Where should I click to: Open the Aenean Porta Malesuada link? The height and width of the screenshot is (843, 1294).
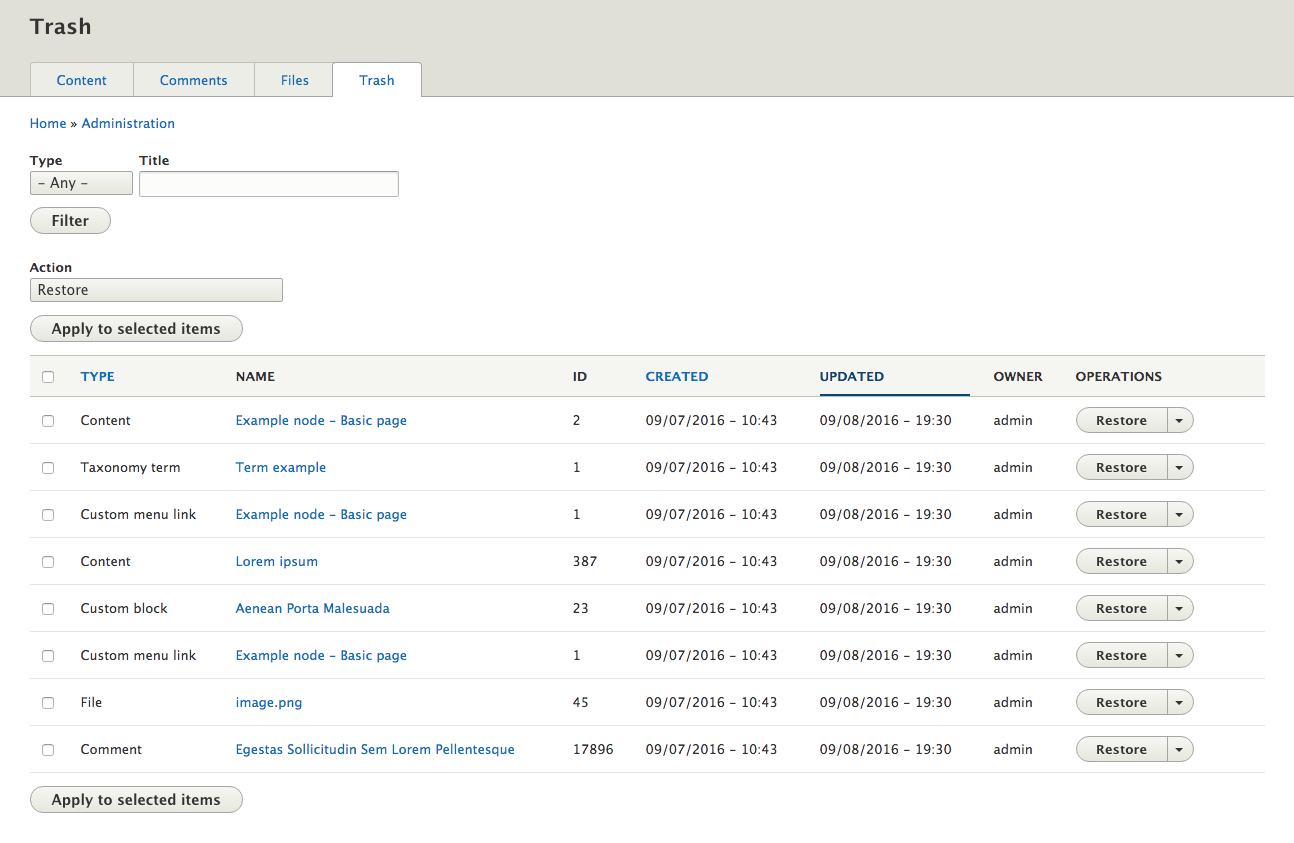click(312, 609)
